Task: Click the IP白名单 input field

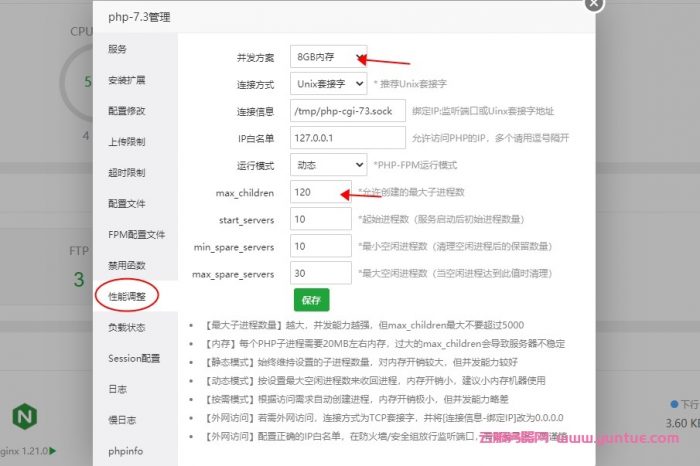Action: tap(347, 138)
